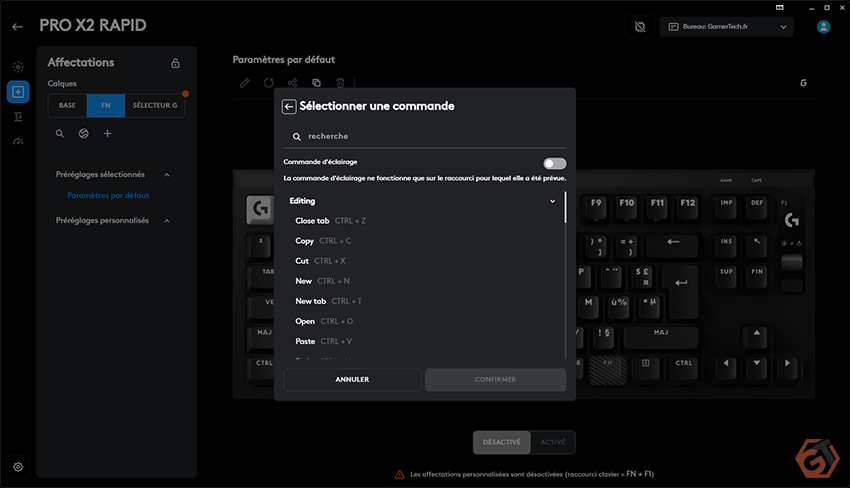850x488 pixels.
Task: Click the lock icon beside Affectations
Action: (175, 63)
